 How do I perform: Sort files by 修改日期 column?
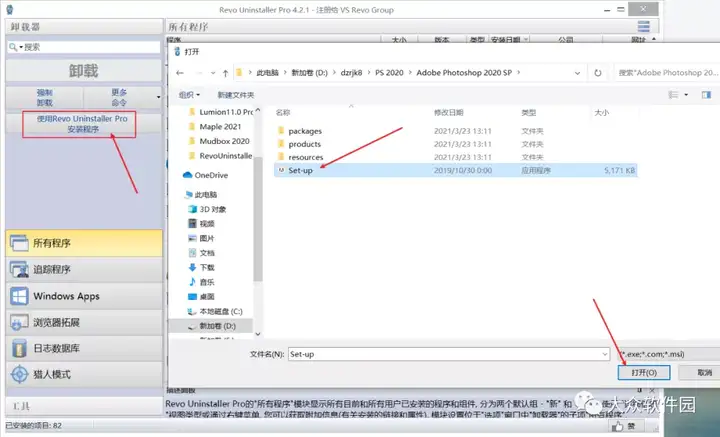pyautogui.click(x=448, y=112)
